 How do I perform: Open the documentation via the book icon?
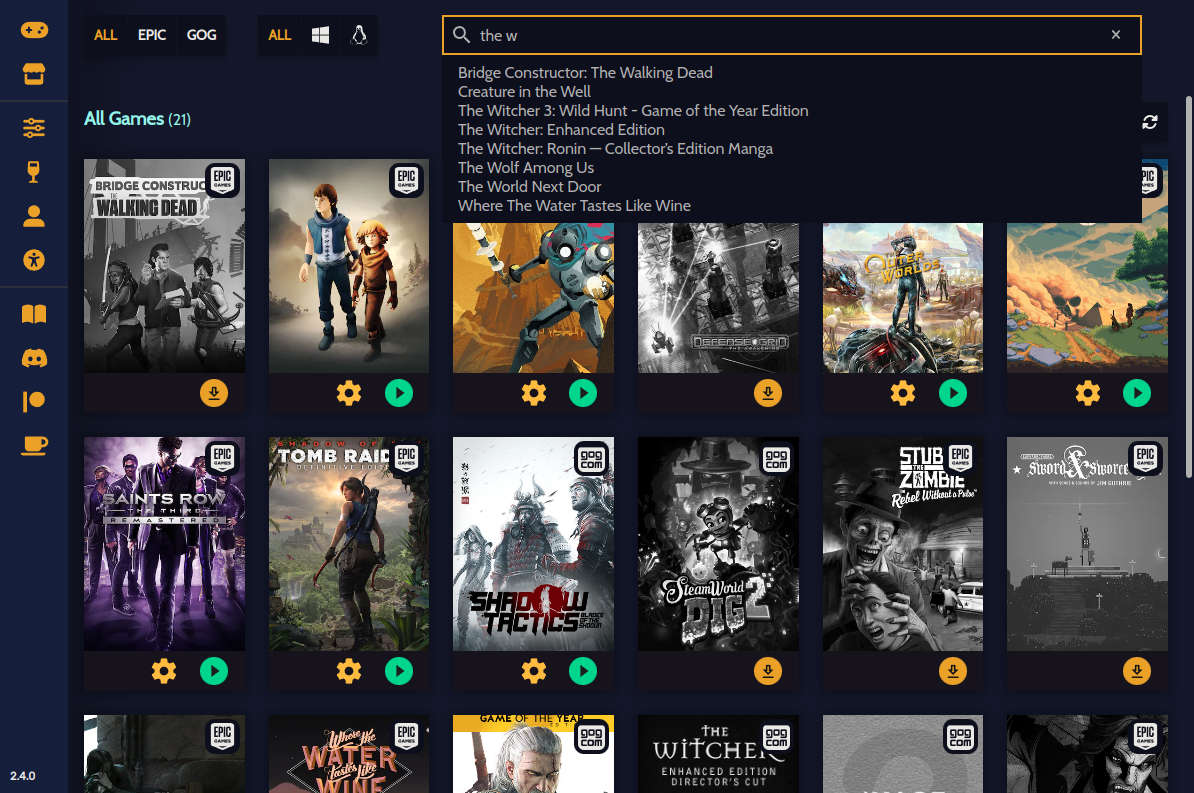click(33, 313)
